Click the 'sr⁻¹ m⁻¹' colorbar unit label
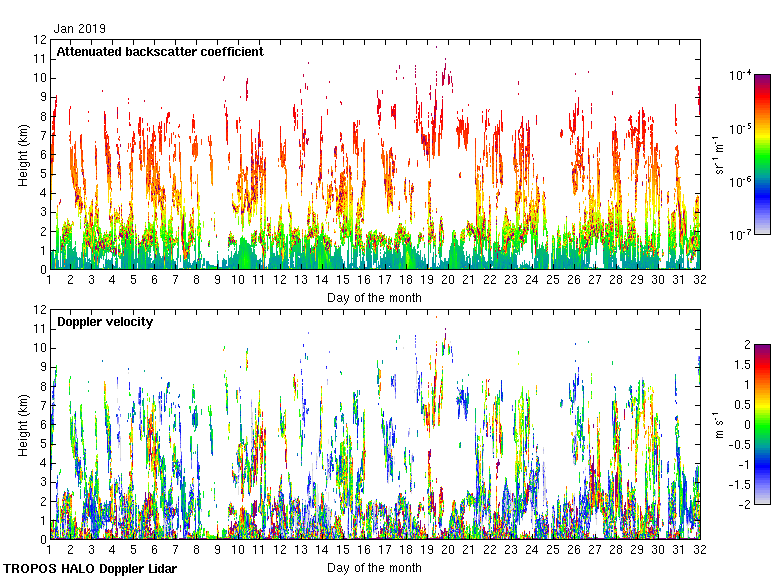 (x=719, y=155)
